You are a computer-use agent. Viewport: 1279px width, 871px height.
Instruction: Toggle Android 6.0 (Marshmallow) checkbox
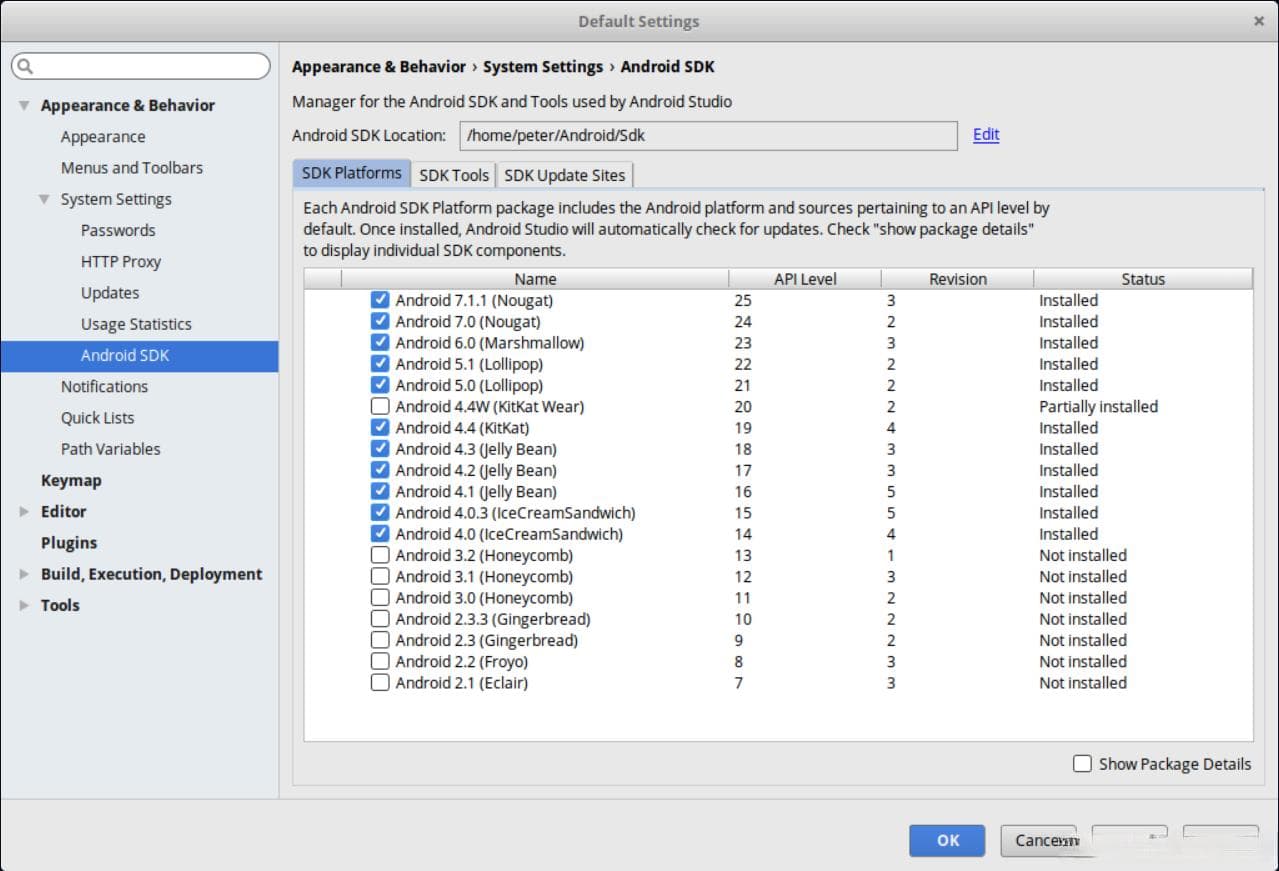click(380, 342)
